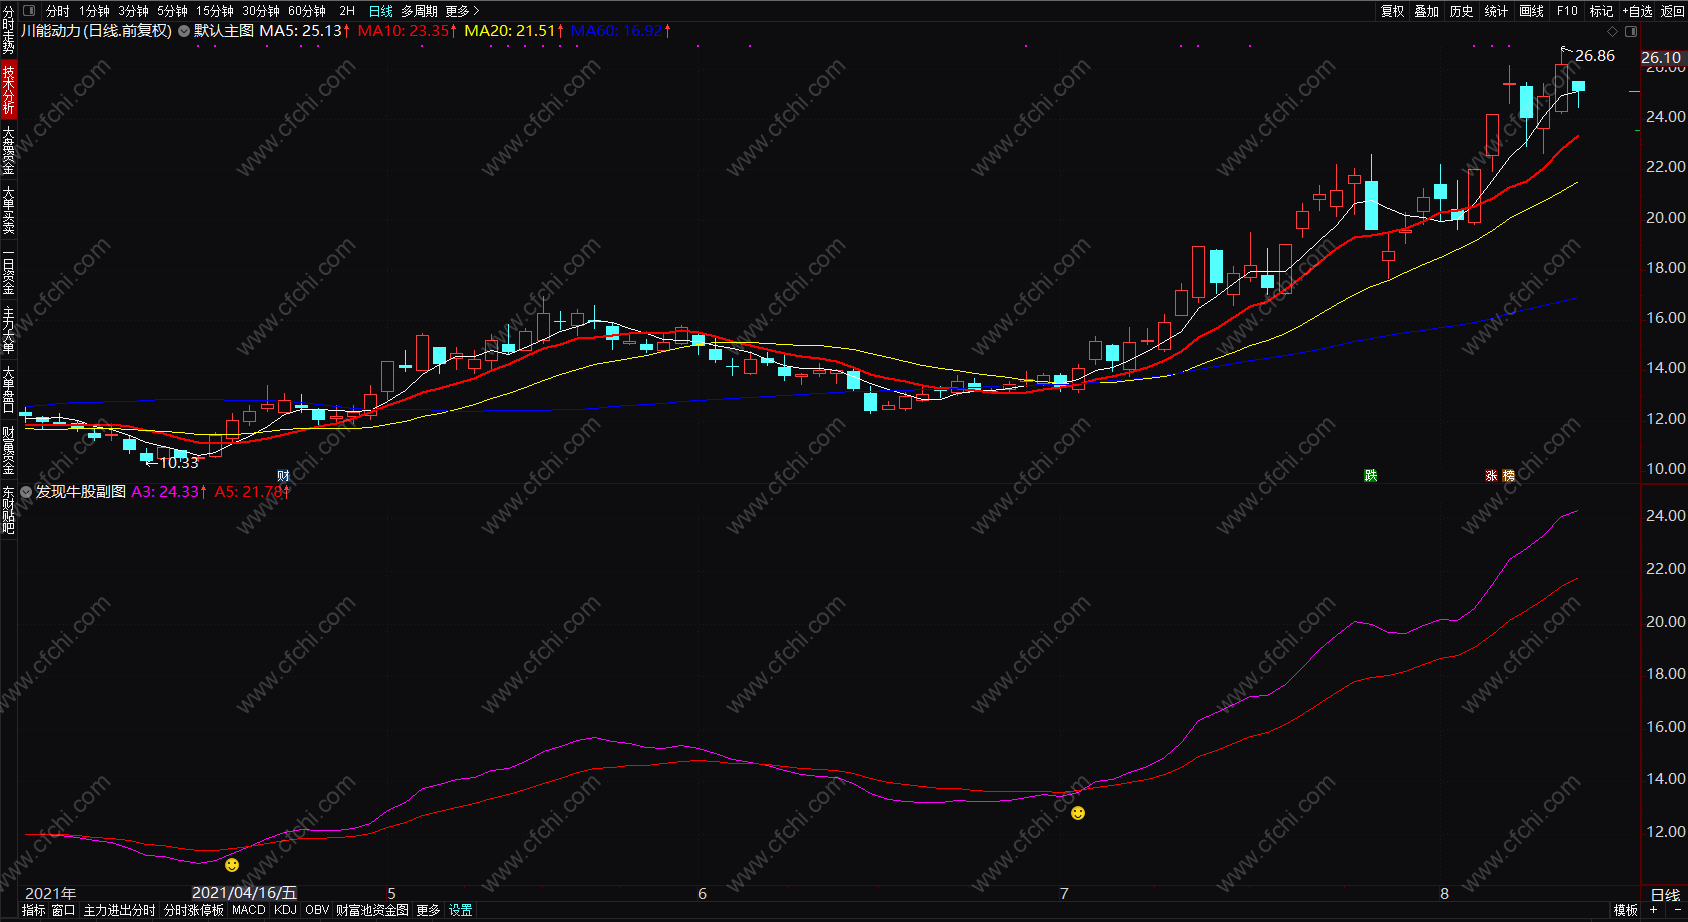Click the smiley signal near April
This screenshot has width=1688, height=922.
pos(232,865)
